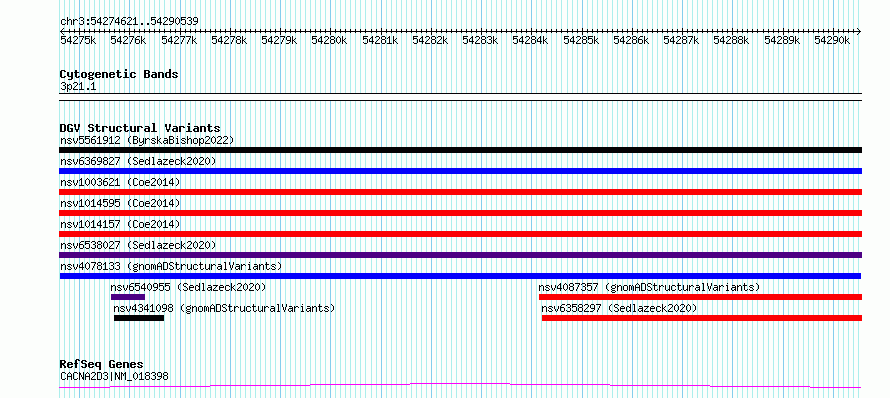Click the nsv6538027 (Sedlazeck2020) label

click(x=138, y=245)
